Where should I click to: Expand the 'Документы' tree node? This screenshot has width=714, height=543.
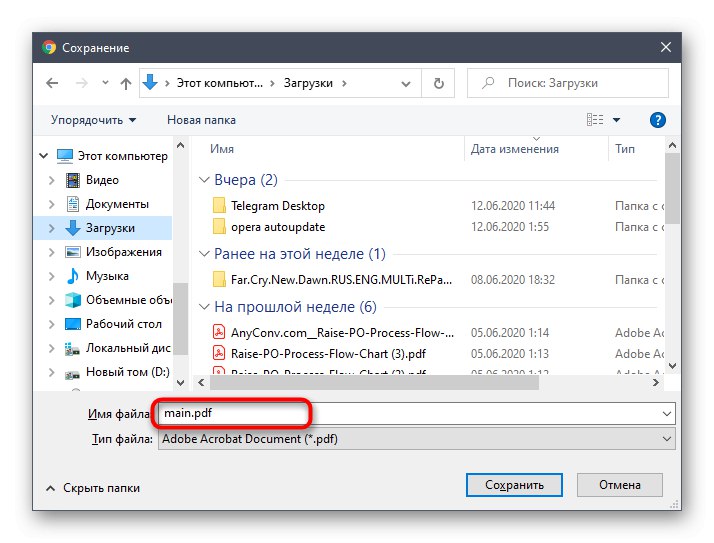[51, 204]
